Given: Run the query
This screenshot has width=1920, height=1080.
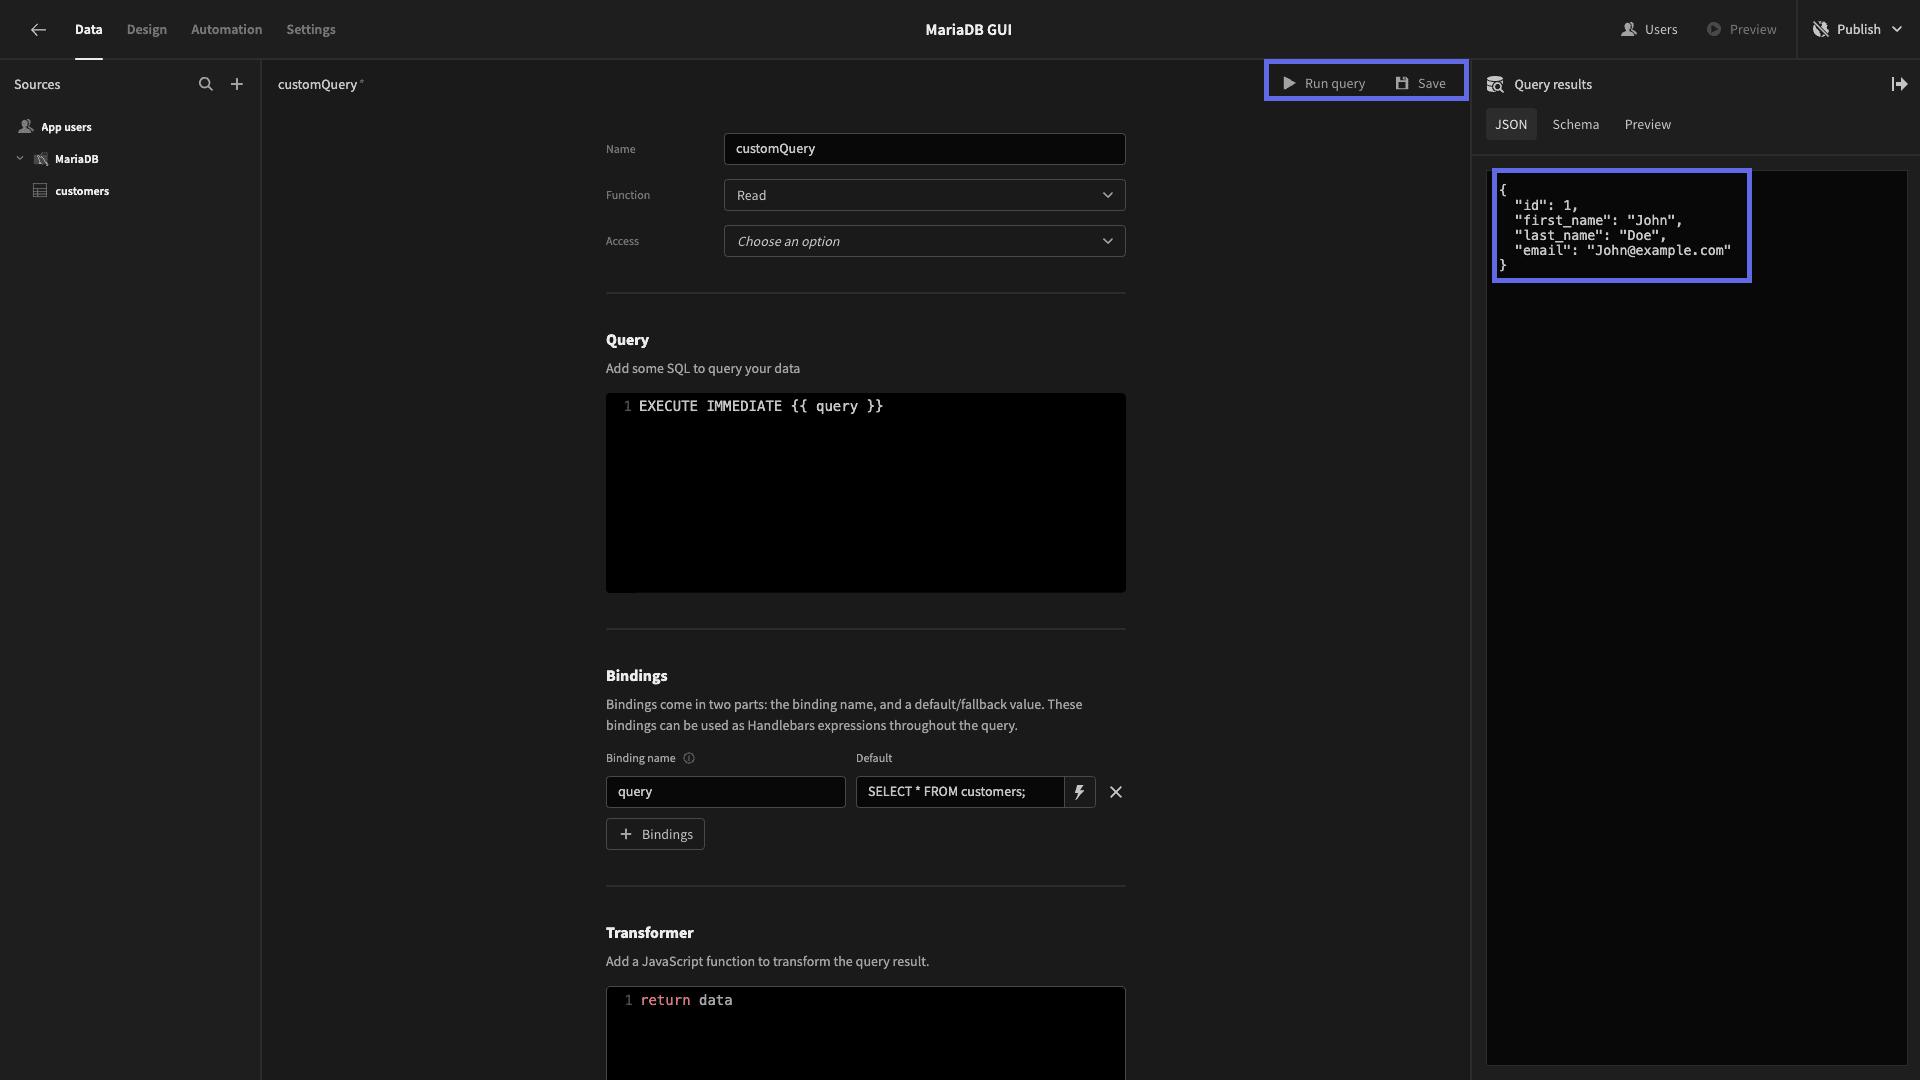Looking at the screenshot, I should coord(1324,83).
